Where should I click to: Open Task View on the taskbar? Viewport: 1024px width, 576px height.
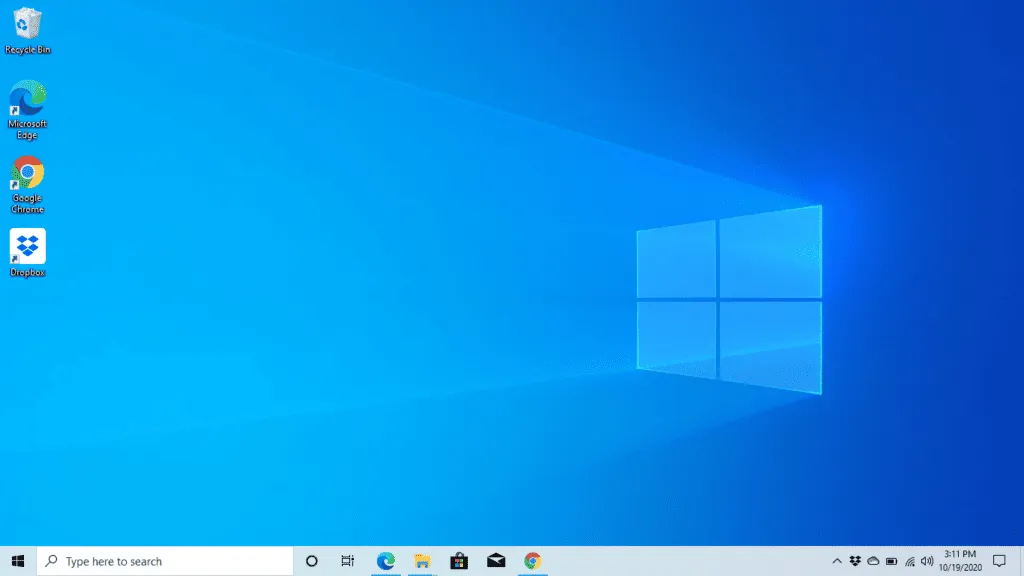(x=347, y=561)
